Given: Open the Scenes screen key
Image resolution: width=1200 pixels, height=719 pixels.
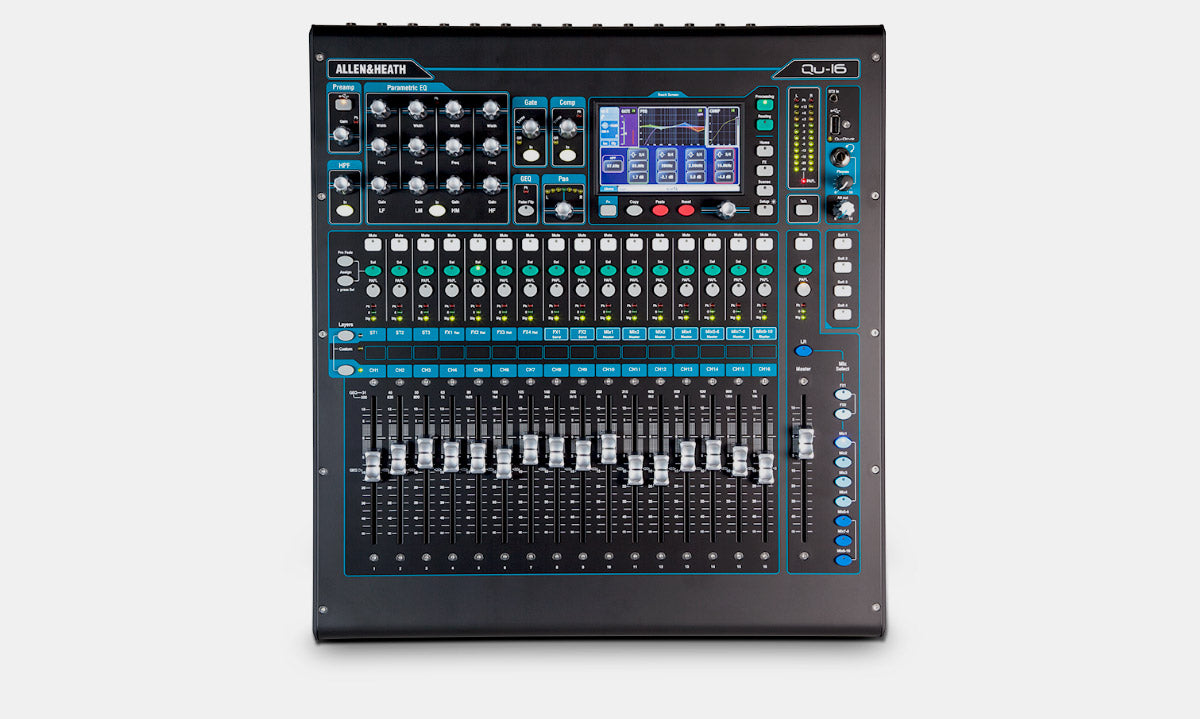Looking at the screenshot, I should (x=765, y=188).
